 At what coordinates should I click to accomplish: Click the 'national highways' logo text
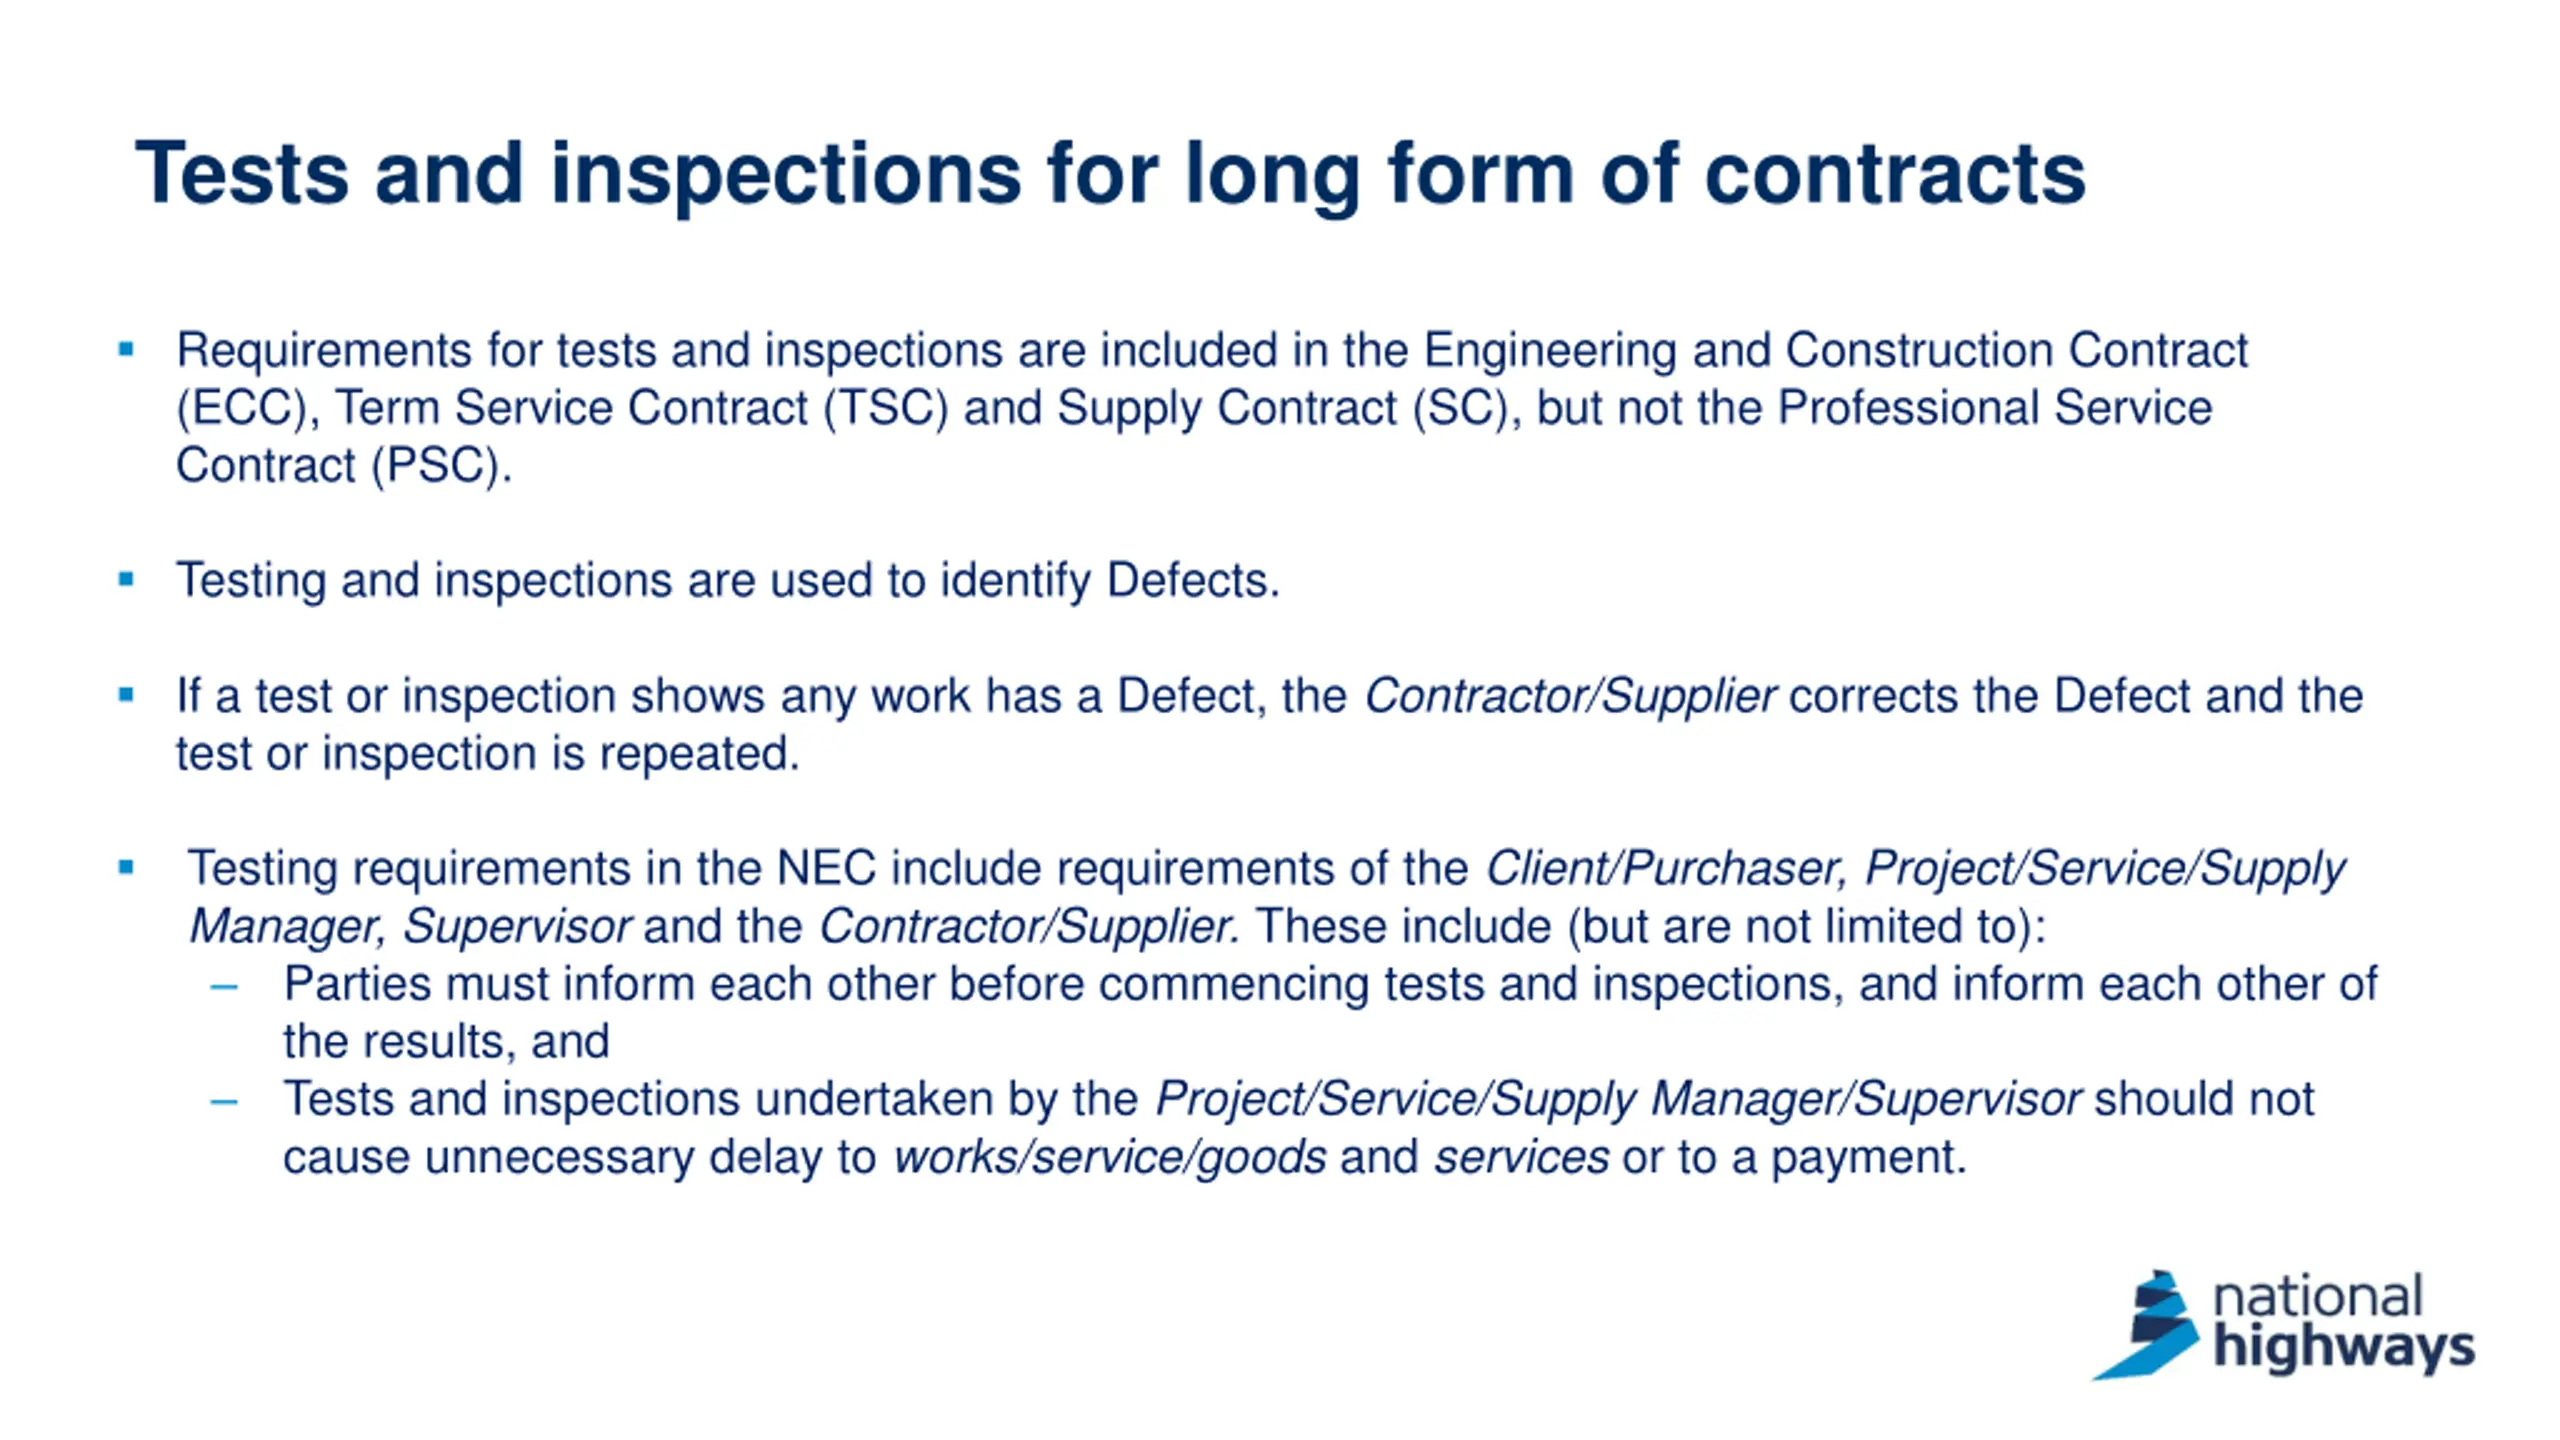[2344, 1322]
